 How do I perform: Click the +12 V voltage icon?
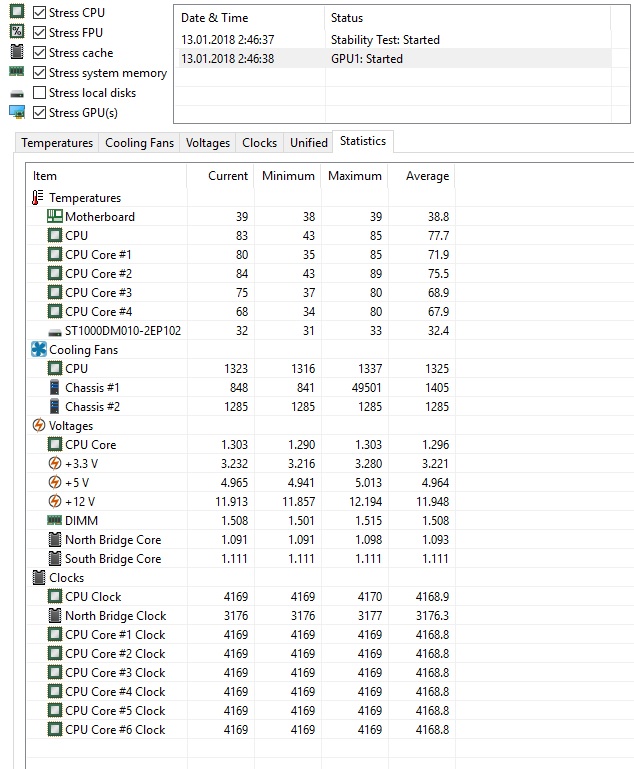tap(55, 502)
